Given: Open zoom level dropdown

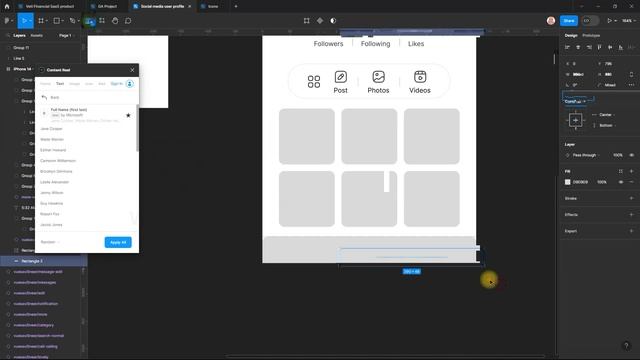Looking at the screenshot, I should [x=628, y=20].
